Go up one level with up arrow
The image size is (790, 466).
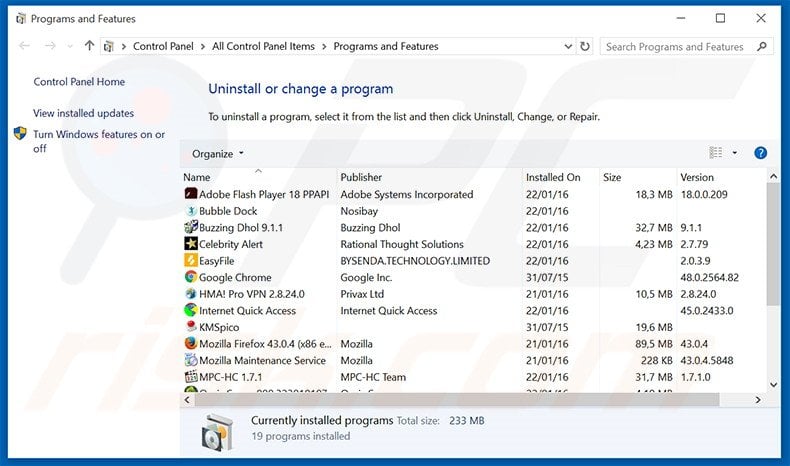click(89, 46)
